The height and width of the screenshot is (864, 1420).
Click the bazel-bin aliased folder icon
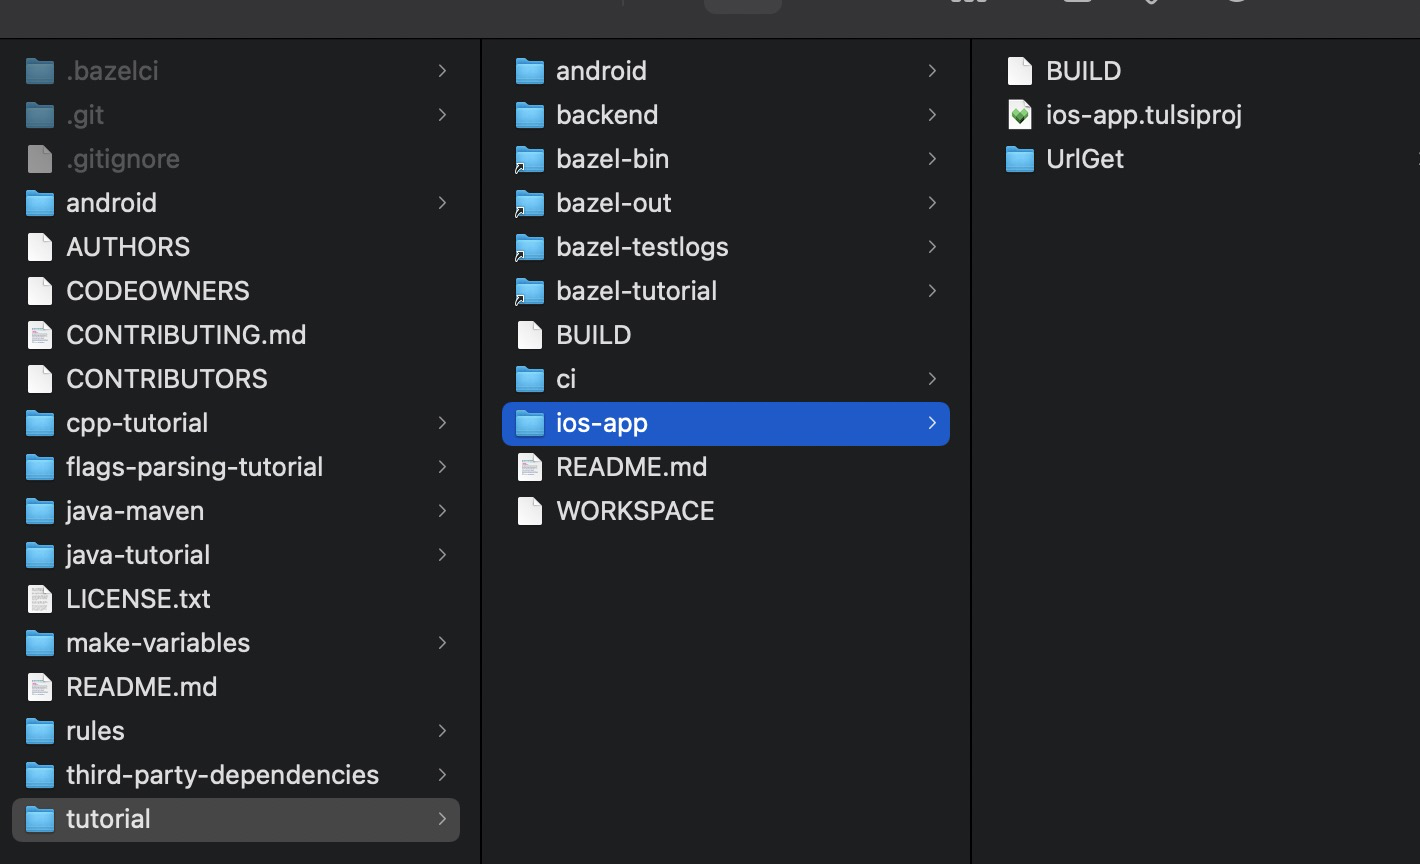point(530,158)
